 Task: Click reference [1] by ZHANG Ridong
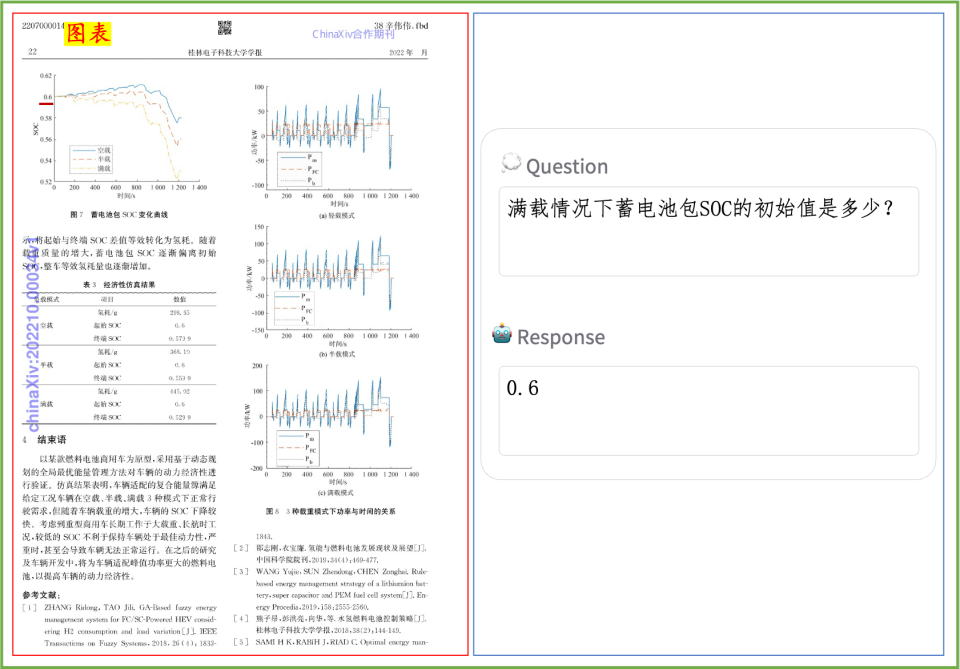(x=119, y=625)
